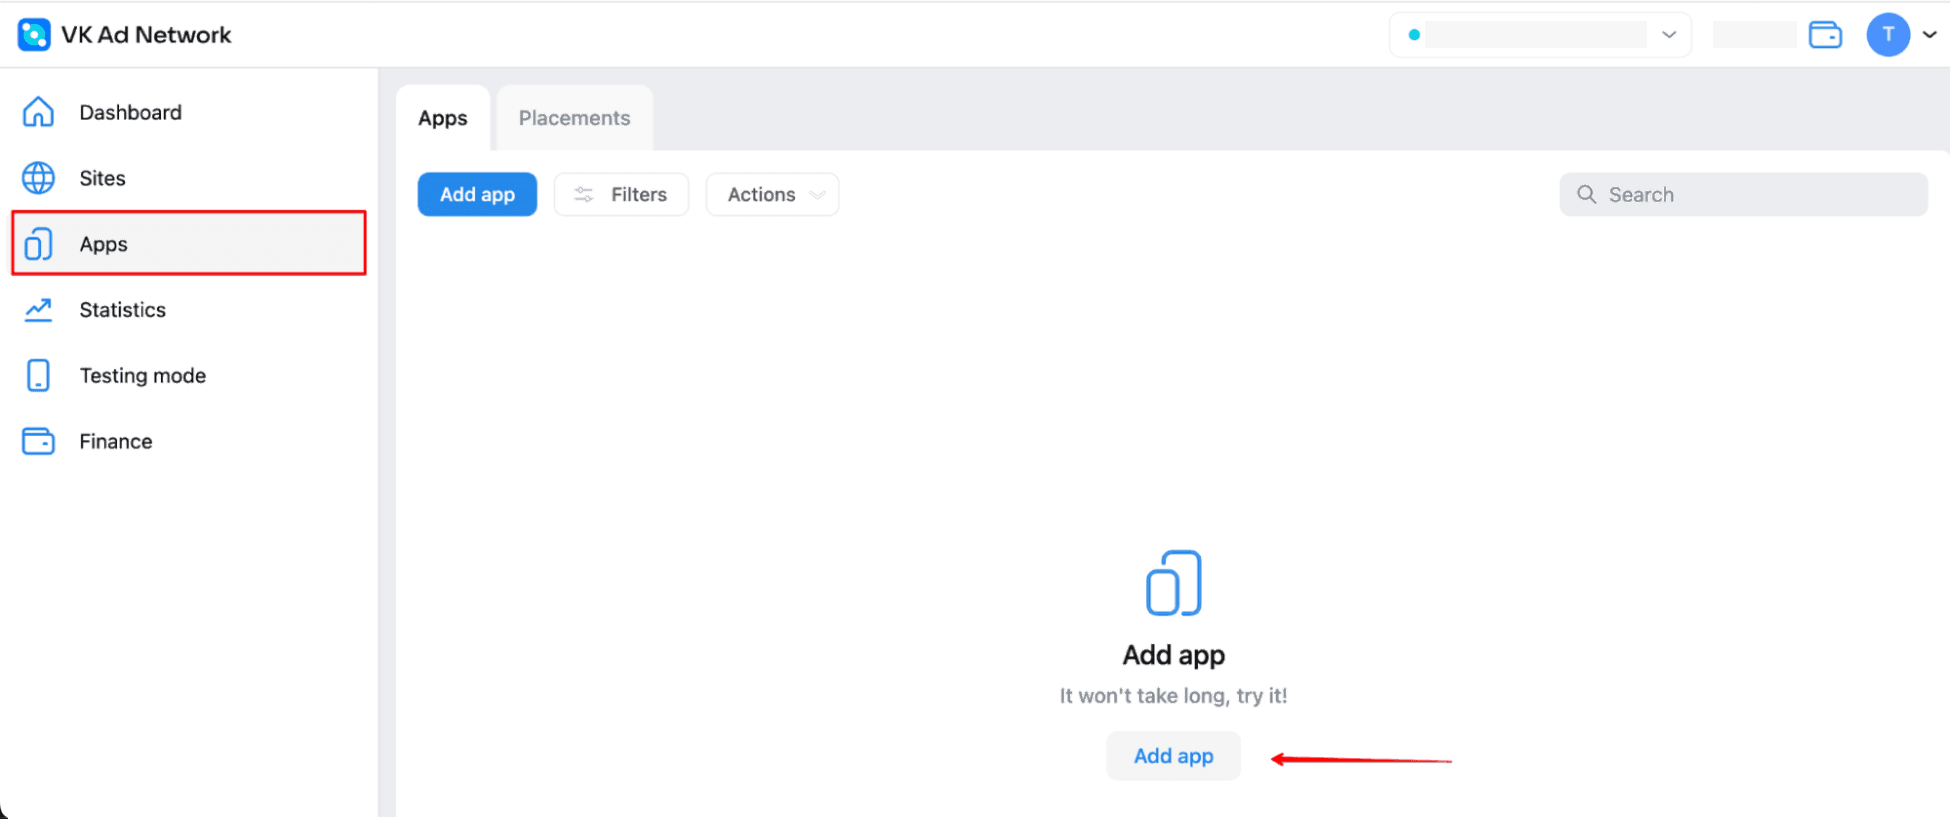Select the Apps tab
This screenshot has width=1950, height=819.
pyautogui.click(x=442, y=118)
